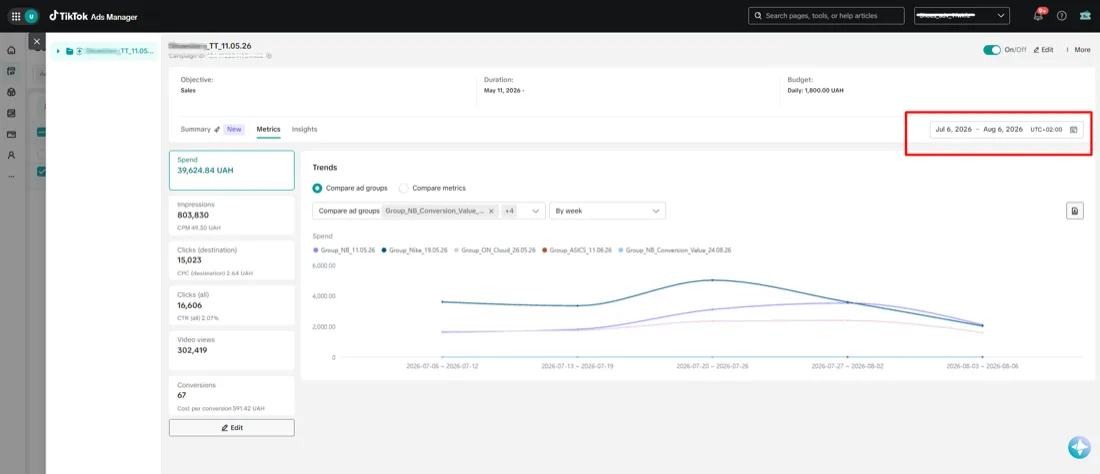Switch to the Insights tab
This screenshot has height=474, width=1100.
point(304,130)
